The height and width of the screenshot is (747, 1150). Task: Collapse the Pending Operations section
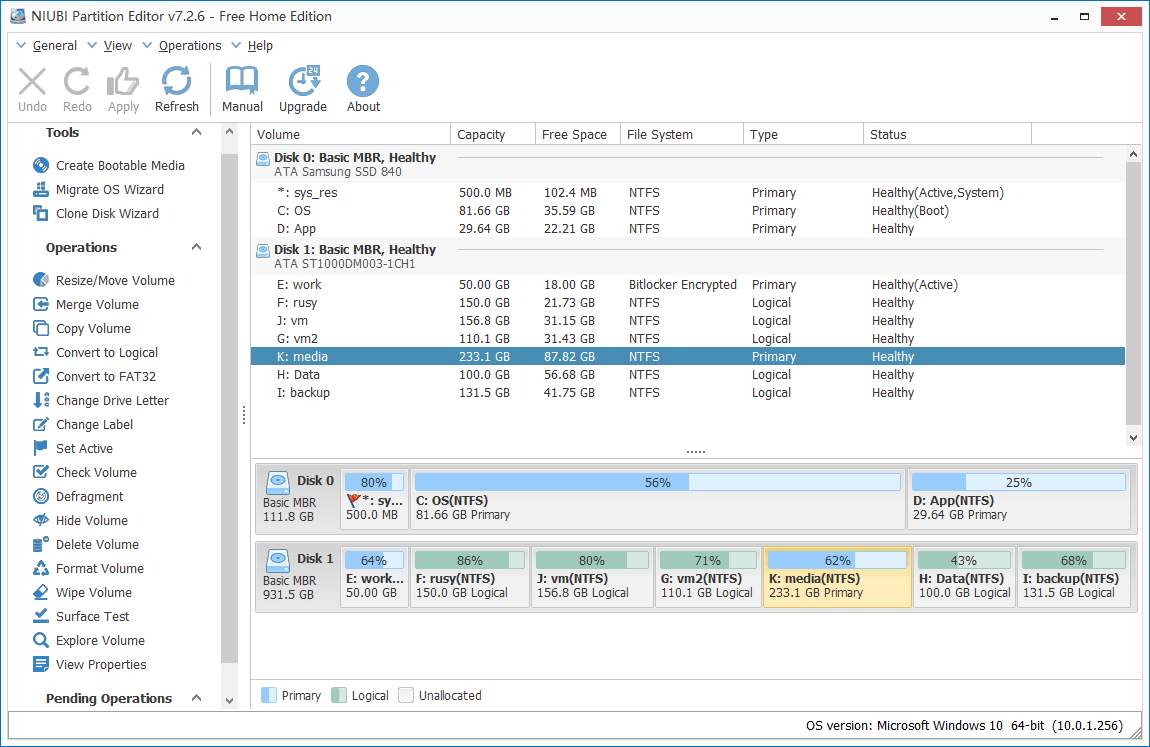[197, 699]
